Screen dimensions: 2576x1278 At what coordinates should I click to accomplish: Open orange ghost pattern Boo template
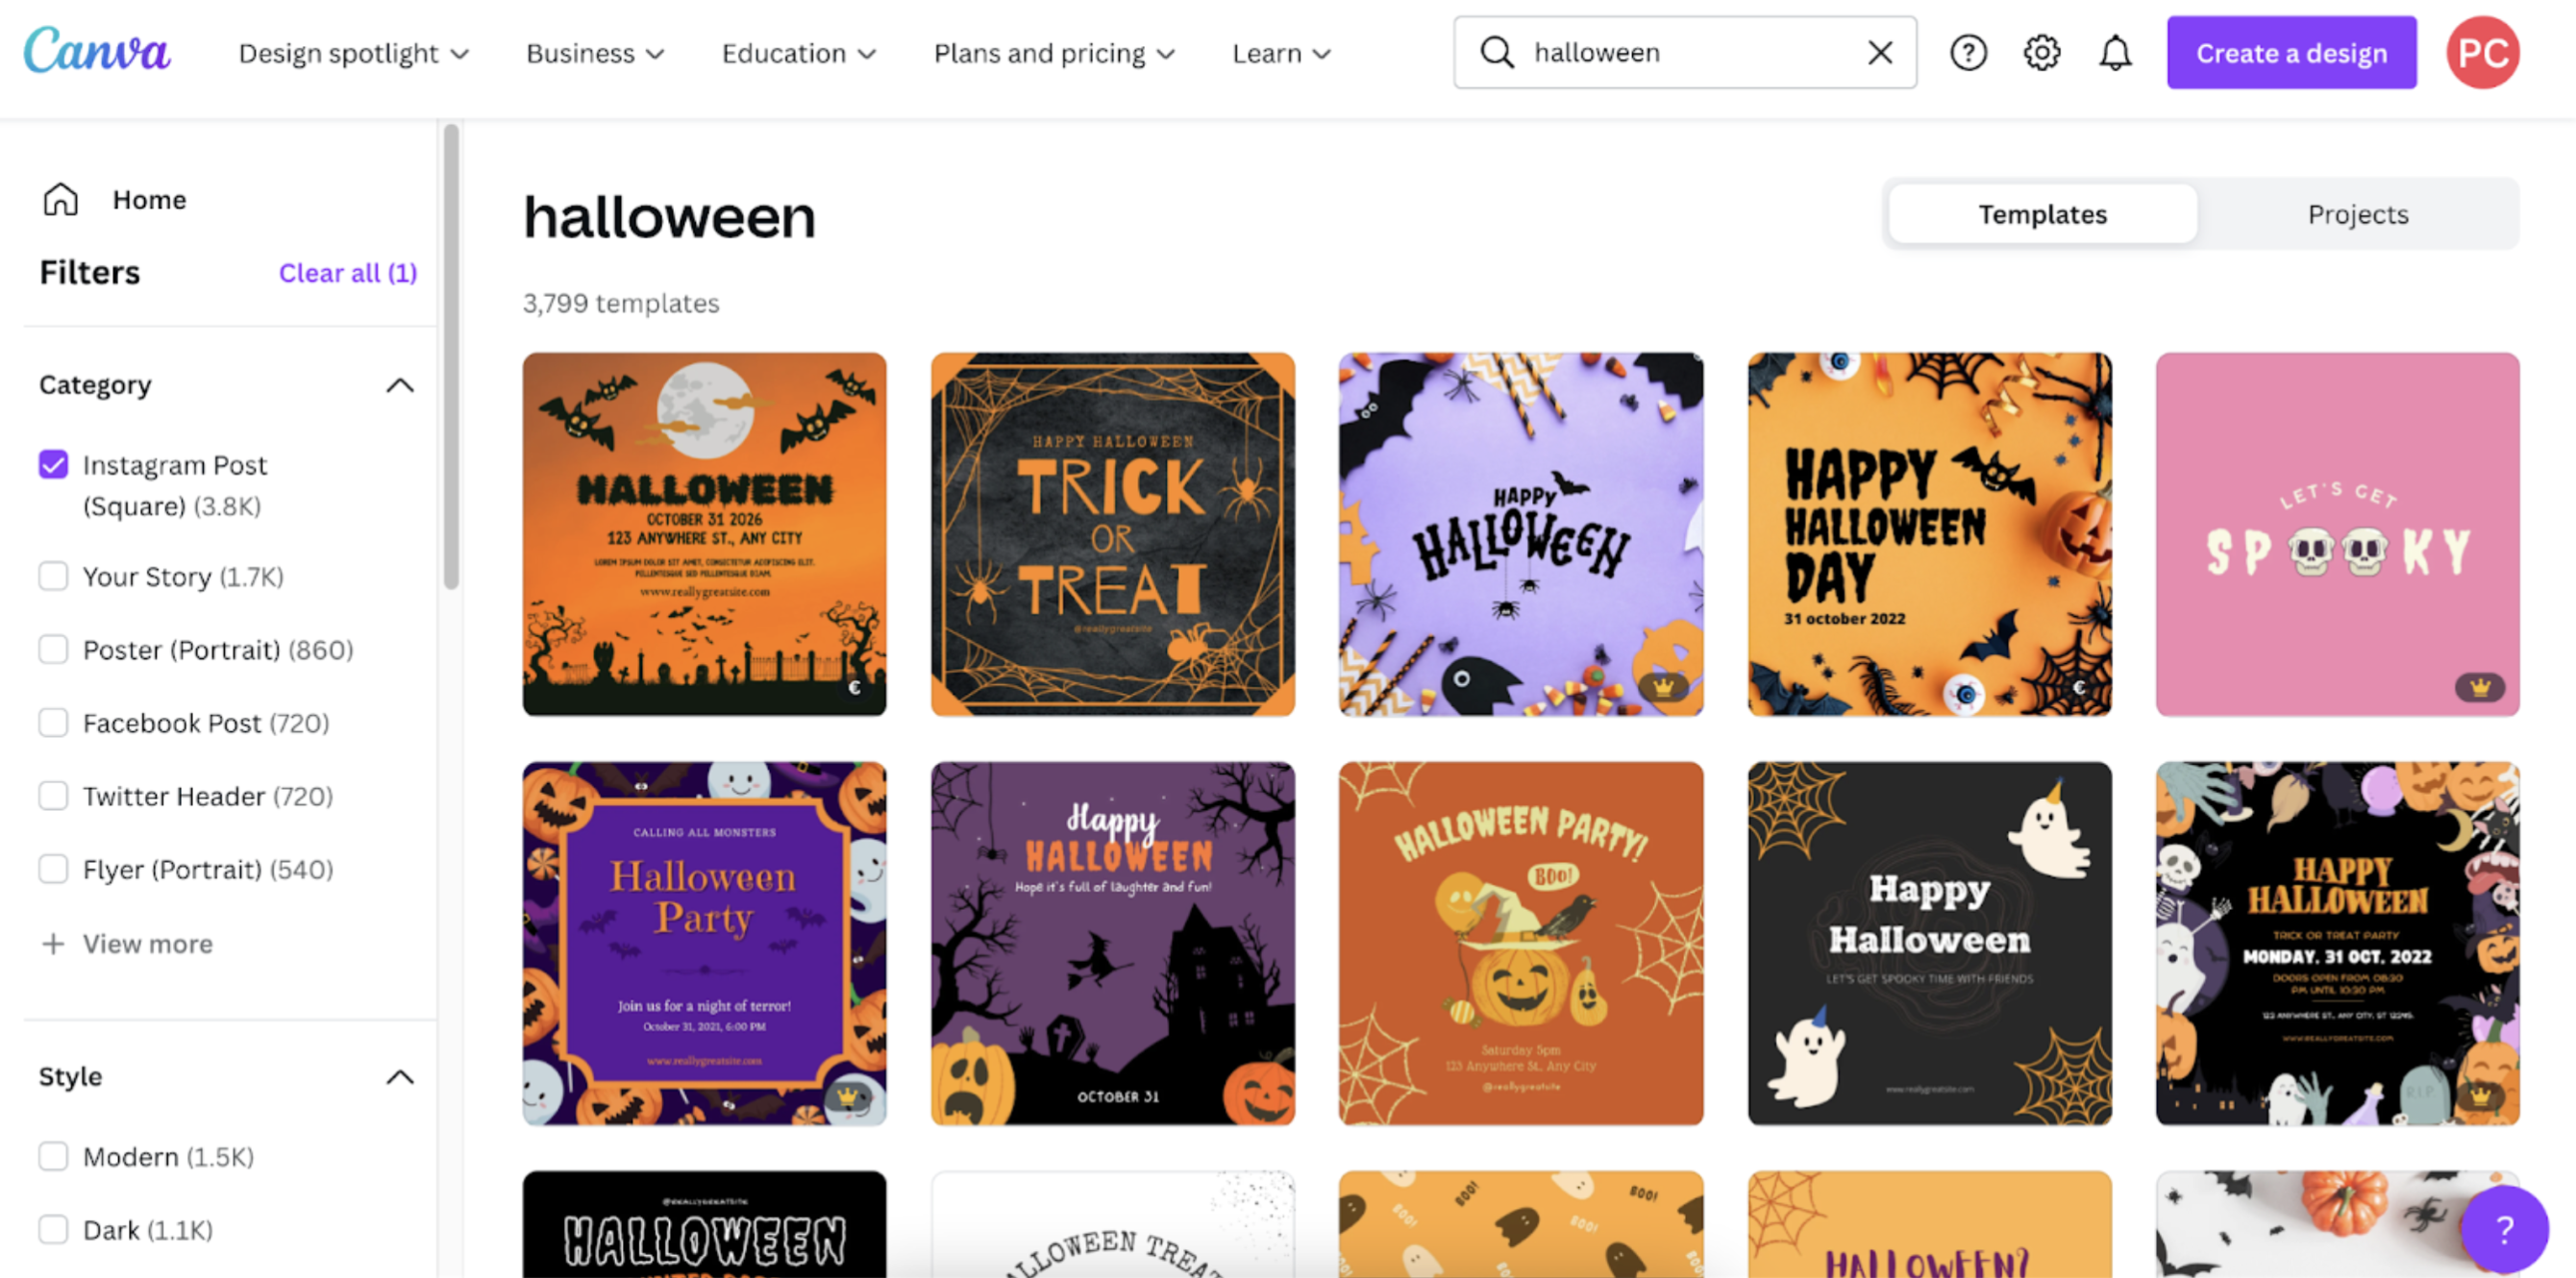pyautogui.click(x=1520, y=1224)
